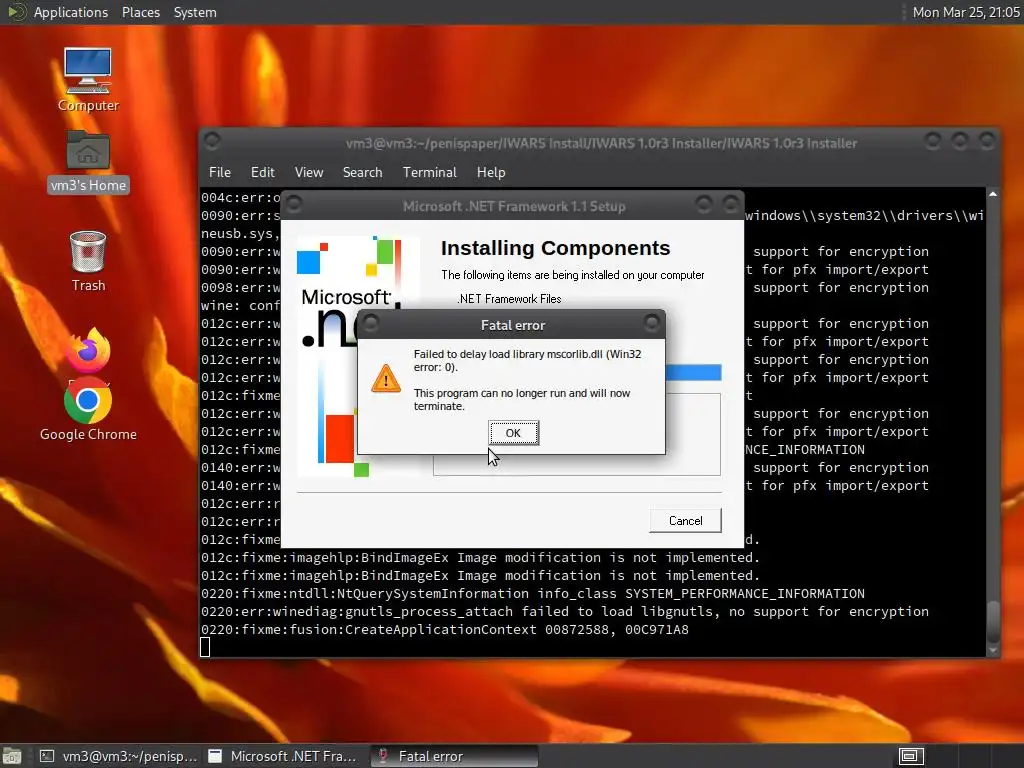Click the 'Installing Components' heading

[x=555, y=248]
